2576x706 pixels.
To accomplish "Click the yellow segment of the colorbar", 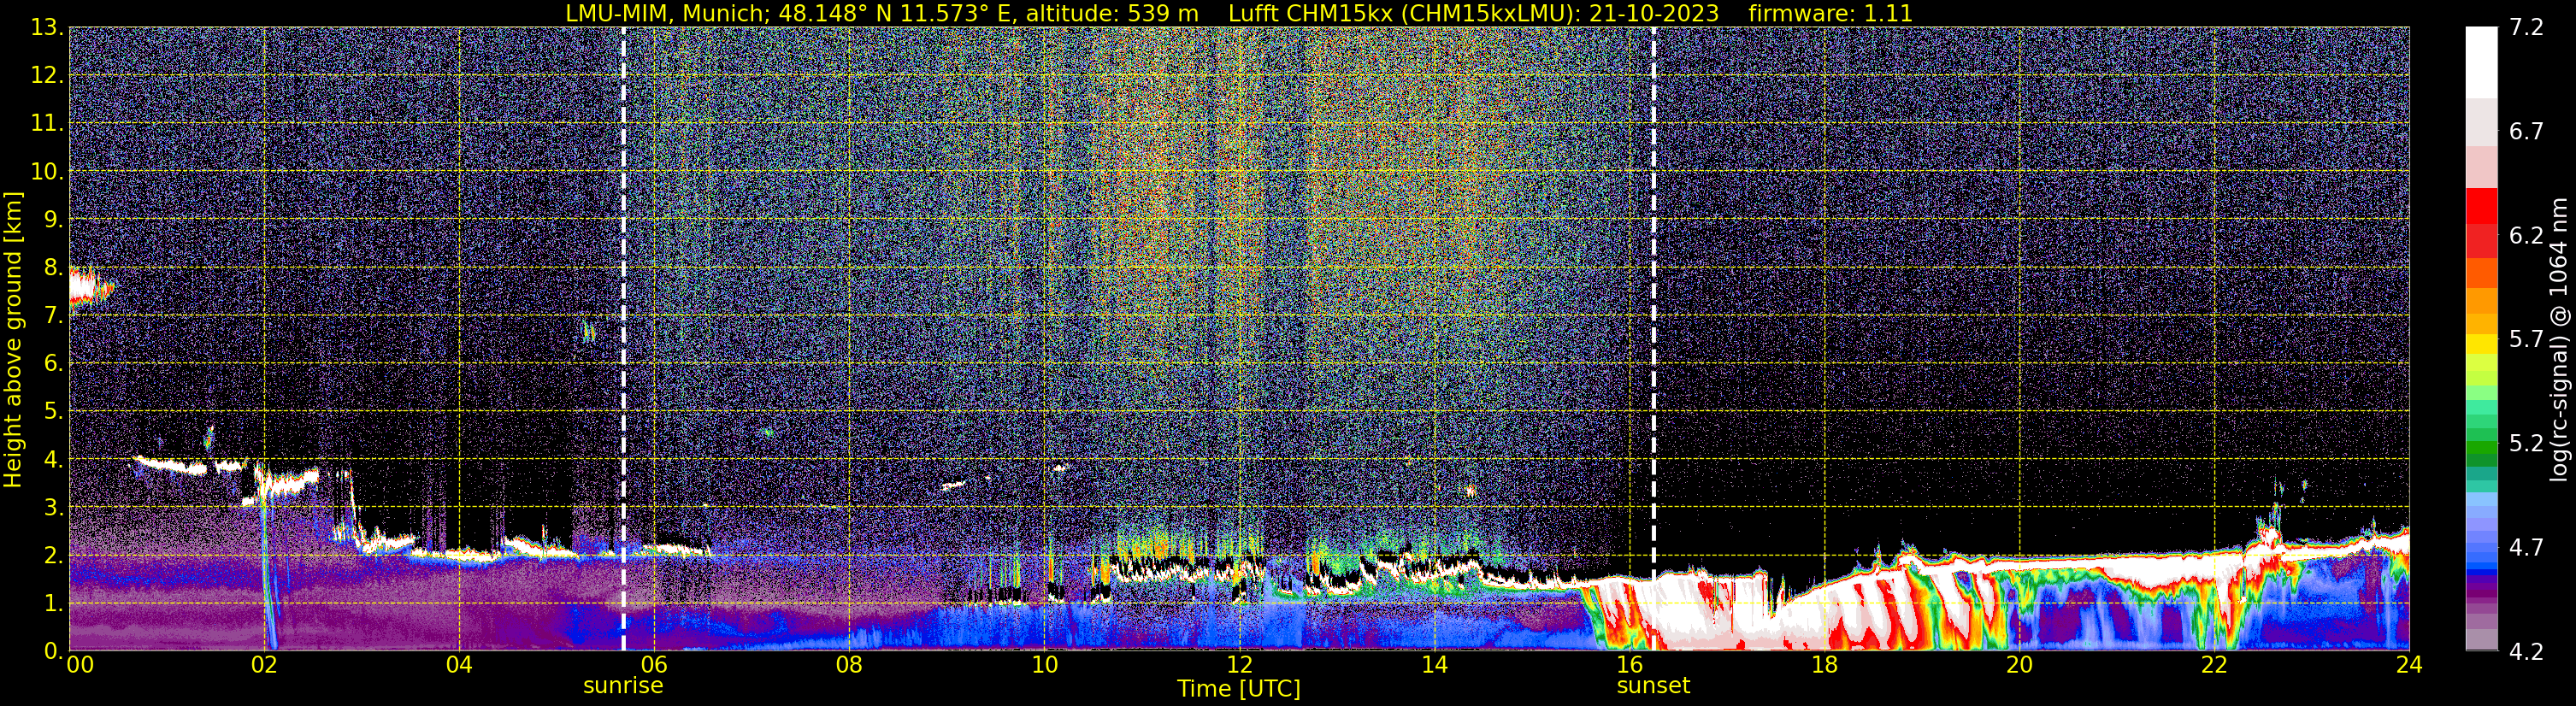I will 2481,344.
